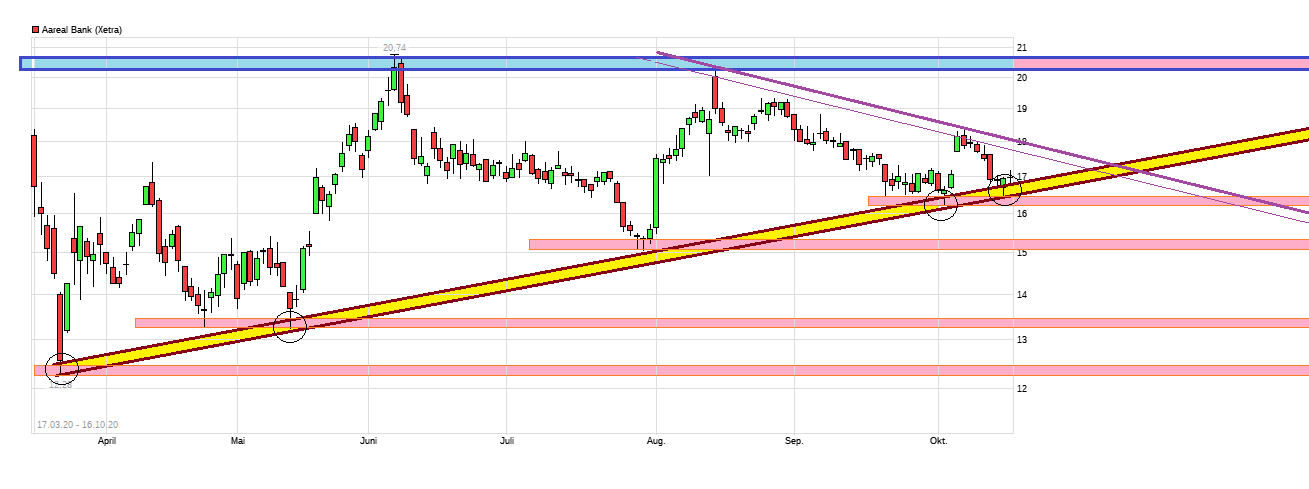Screen dimensions: 1309x489
Task: Select the "Aareal Bank (Xetra)" legend label
Action: [x=82, y=30]
